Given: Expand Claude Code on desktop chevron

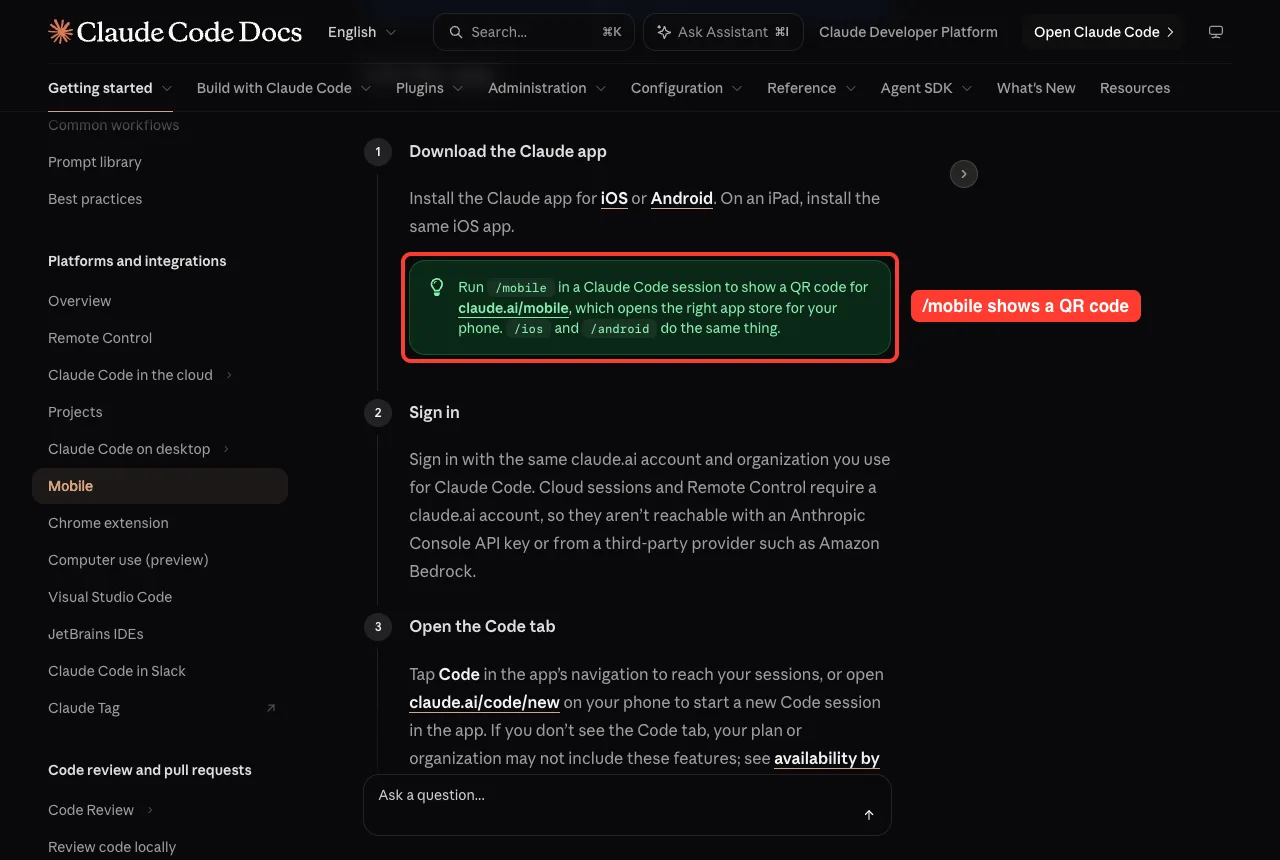Looking at the screenshot, I should coord(227,449).
